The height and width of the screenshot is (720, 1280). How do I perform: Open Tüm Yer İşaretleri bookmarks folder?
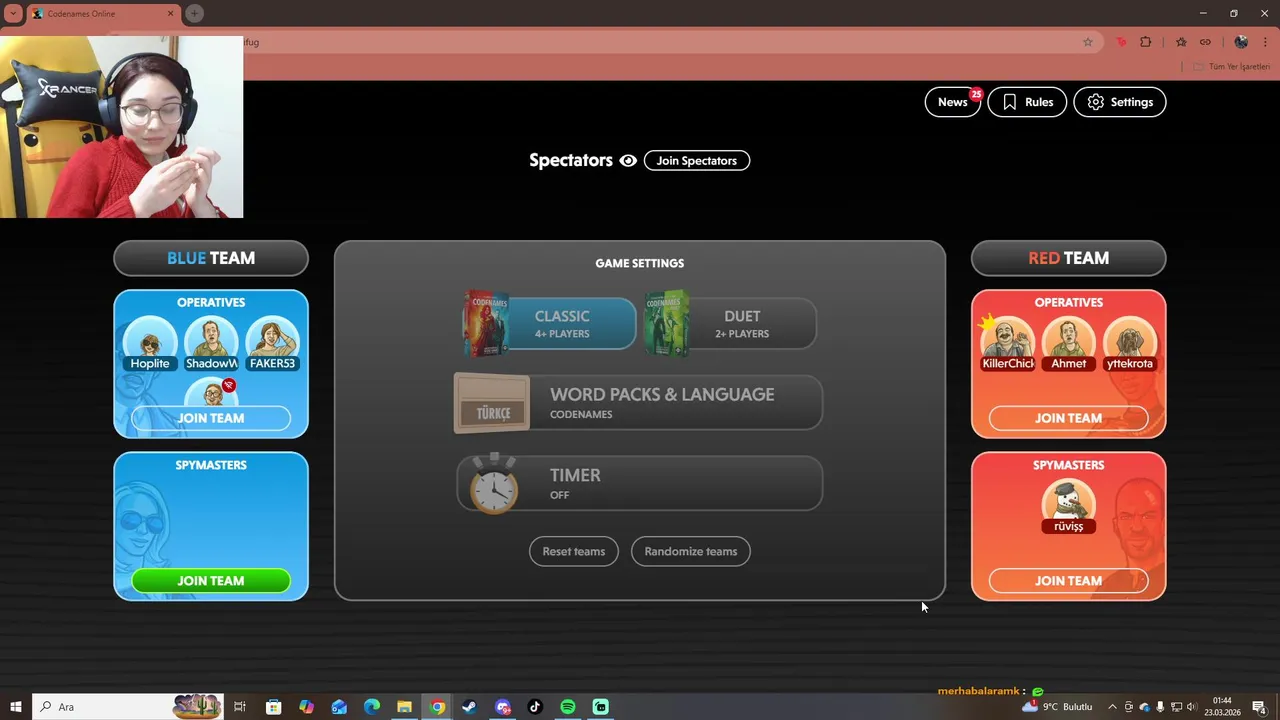point(1232,67)
